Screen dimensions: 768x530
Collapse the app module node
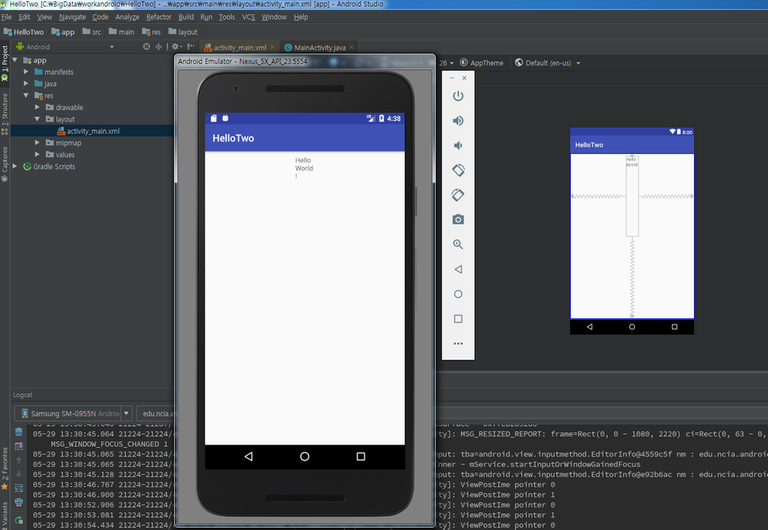point(15,60)
